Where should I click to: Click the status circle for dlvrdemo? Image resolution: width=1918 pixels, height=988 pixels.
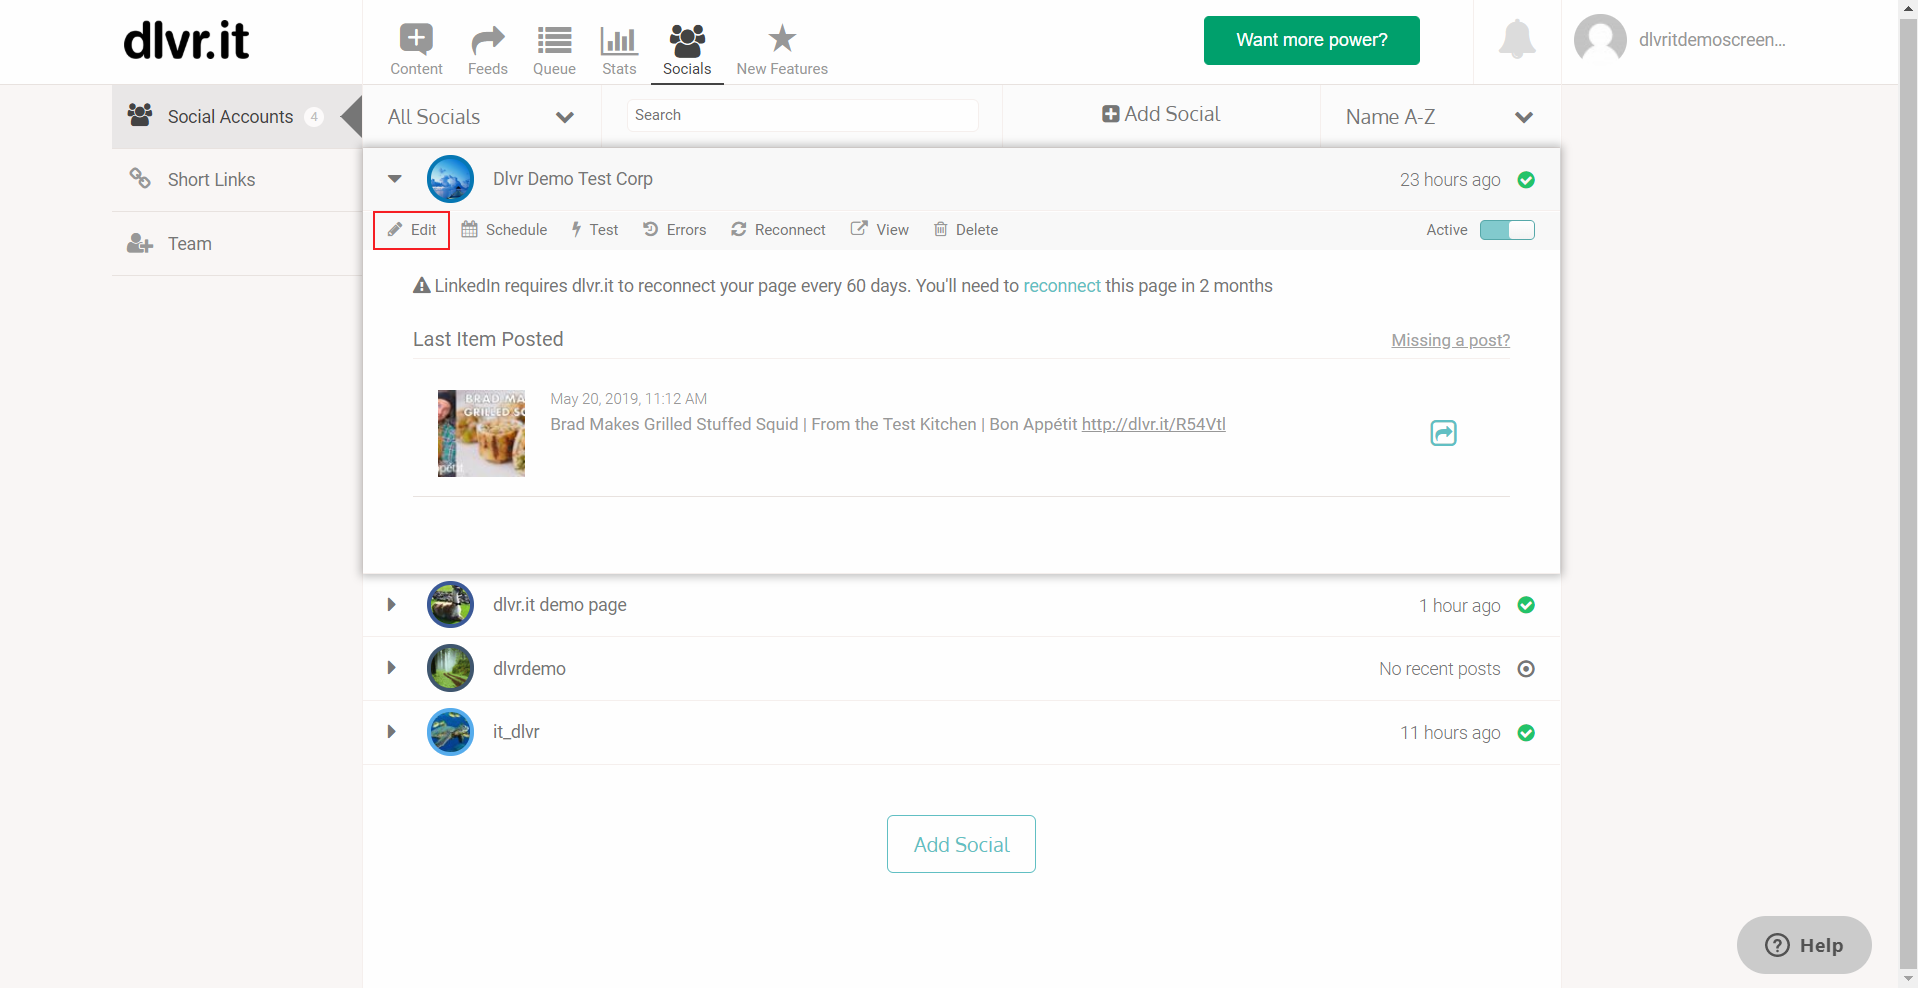point(1526,669)
